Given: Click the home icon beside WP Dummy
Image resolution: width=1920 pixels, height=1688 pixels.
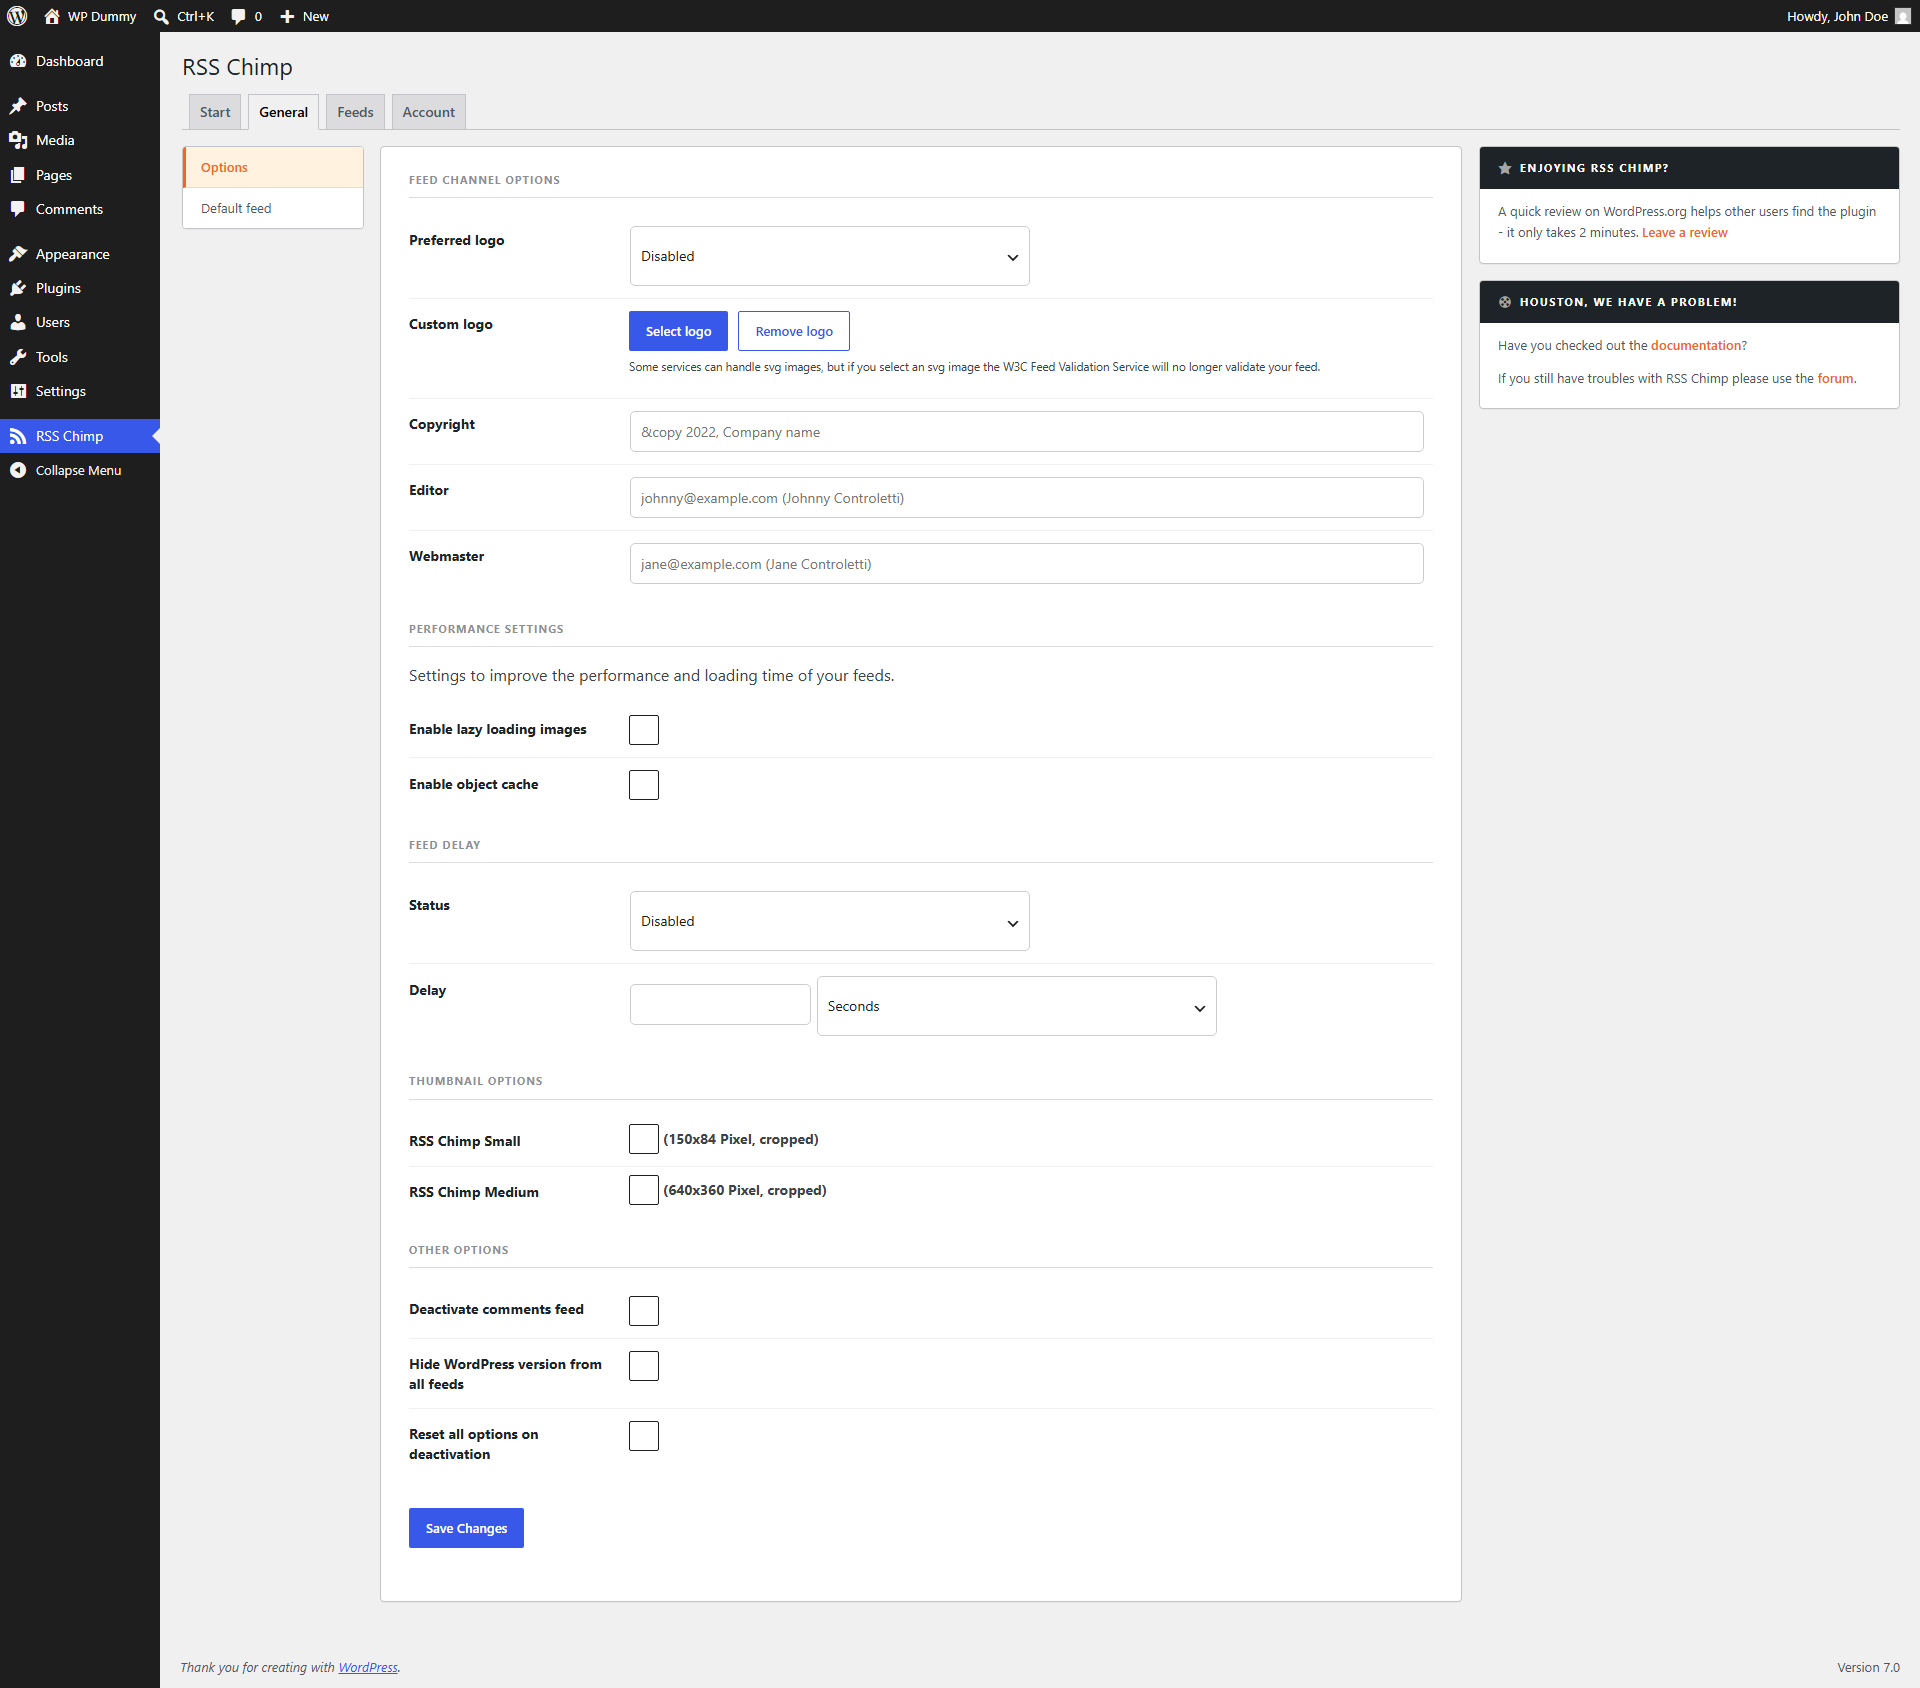Looking at the screenshot, I should [x=52, y=16].
